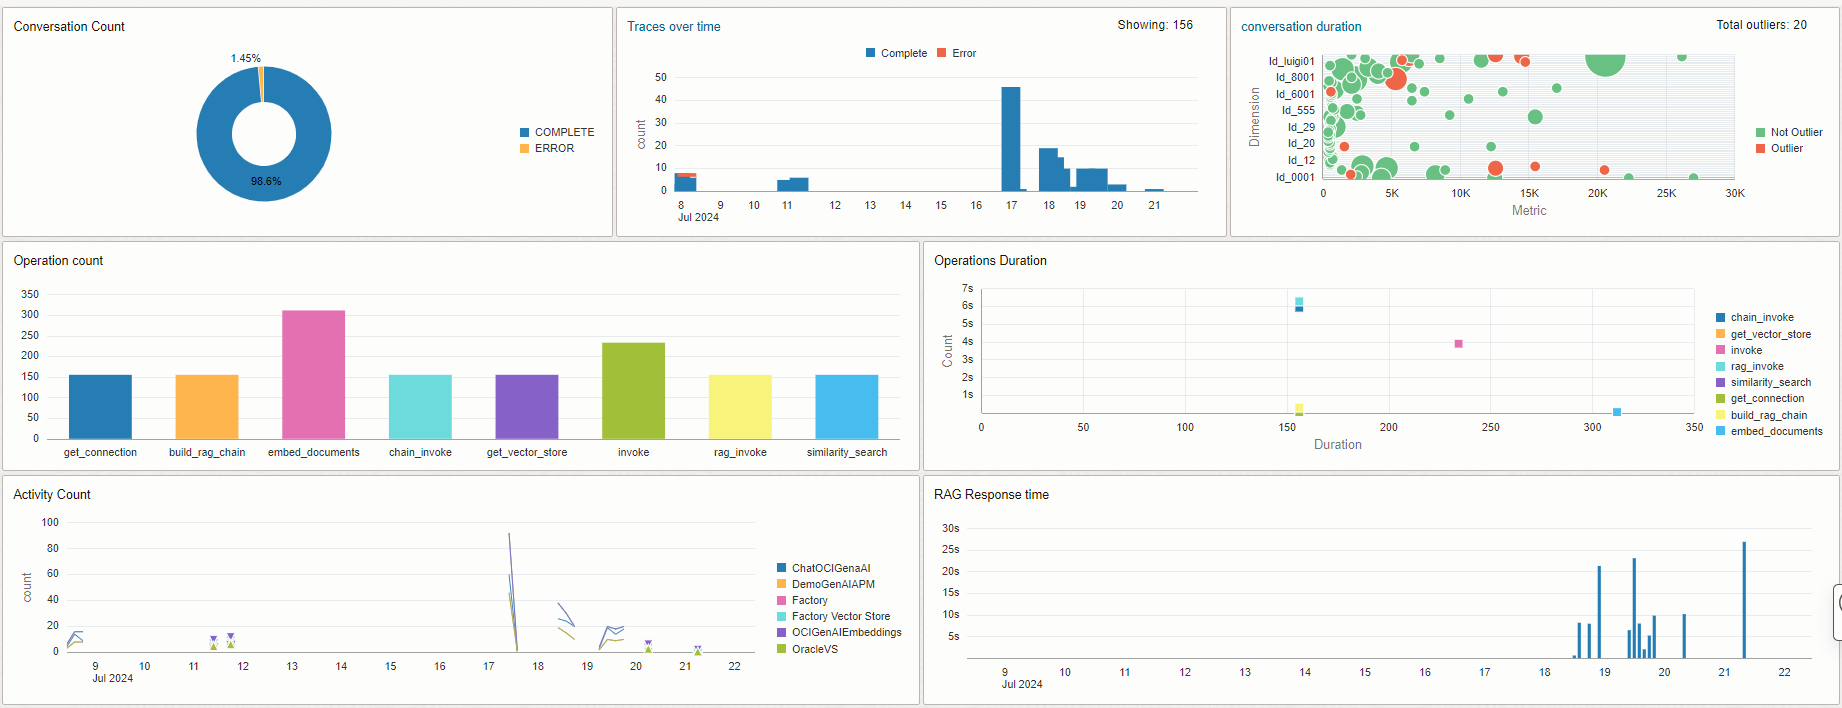This screenshot has height=708, width=1842.
Task: Toggle Outlier legend entry
Action: point(1779,148)
